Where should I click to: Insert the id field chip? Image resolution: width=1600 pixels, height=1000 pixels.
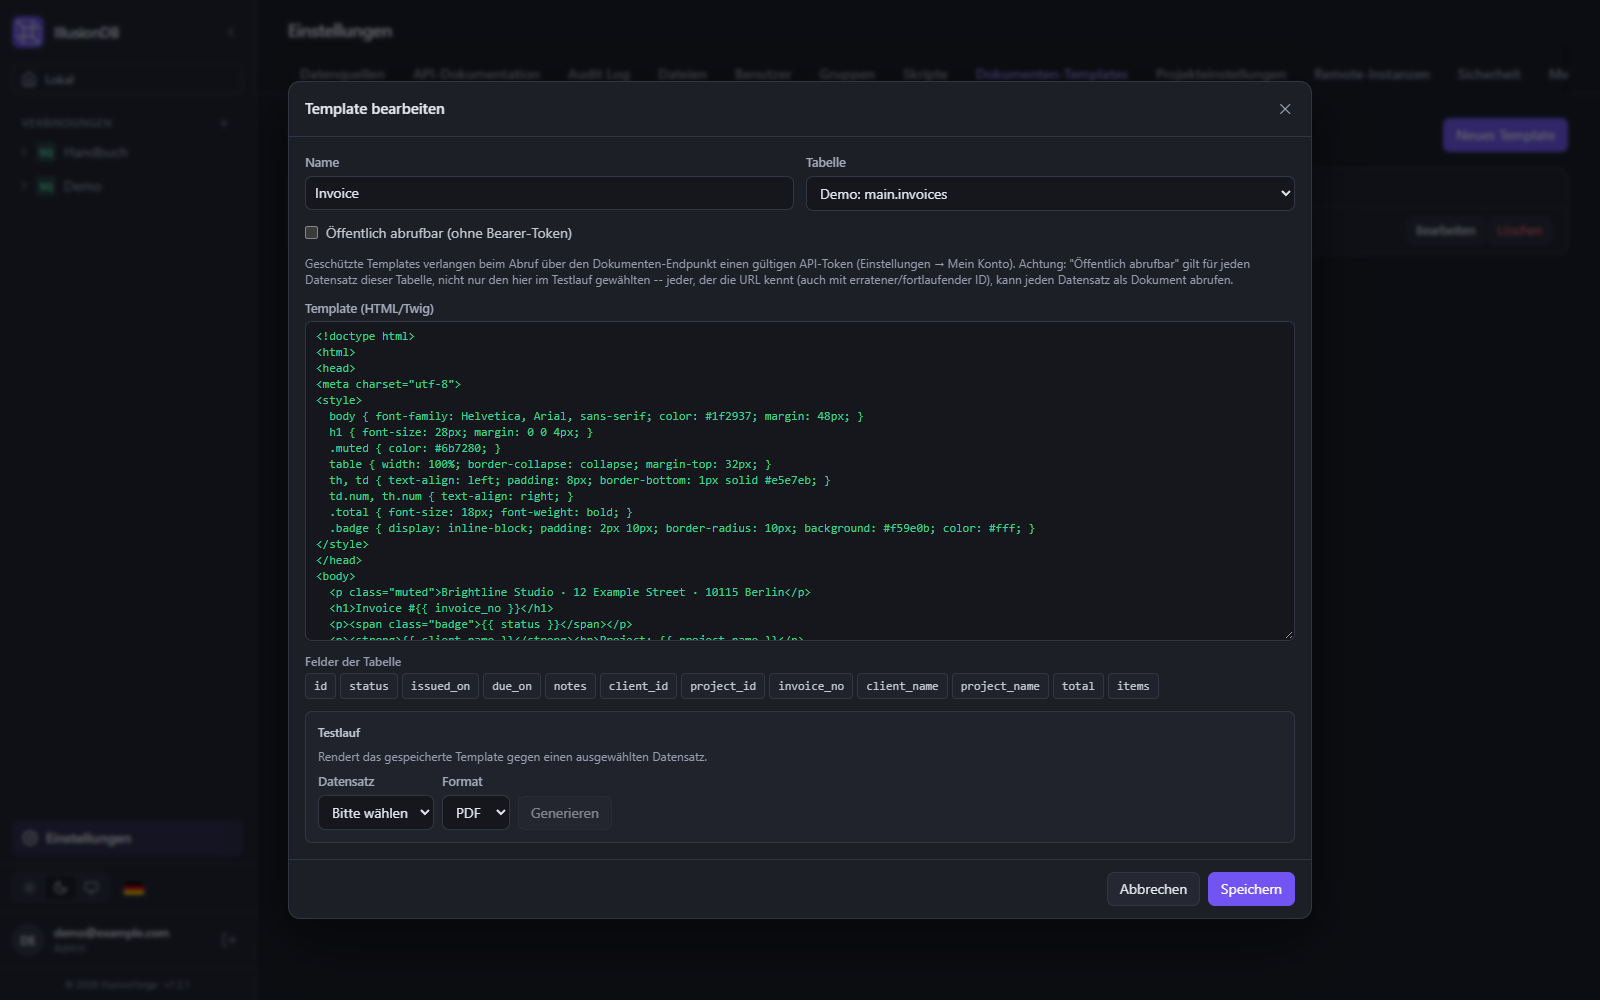(320, 686)
